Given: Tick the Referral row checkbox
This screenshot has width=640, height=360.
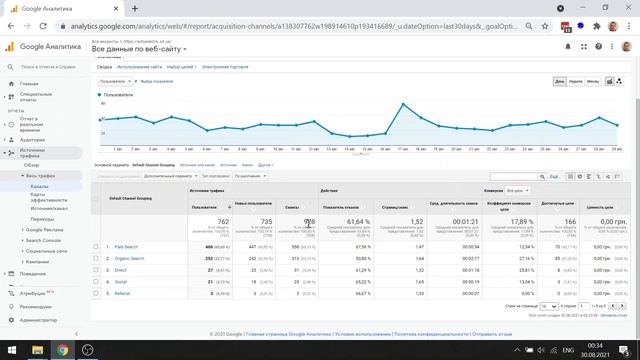Looking at the screenshot, I should pos(96,293).
